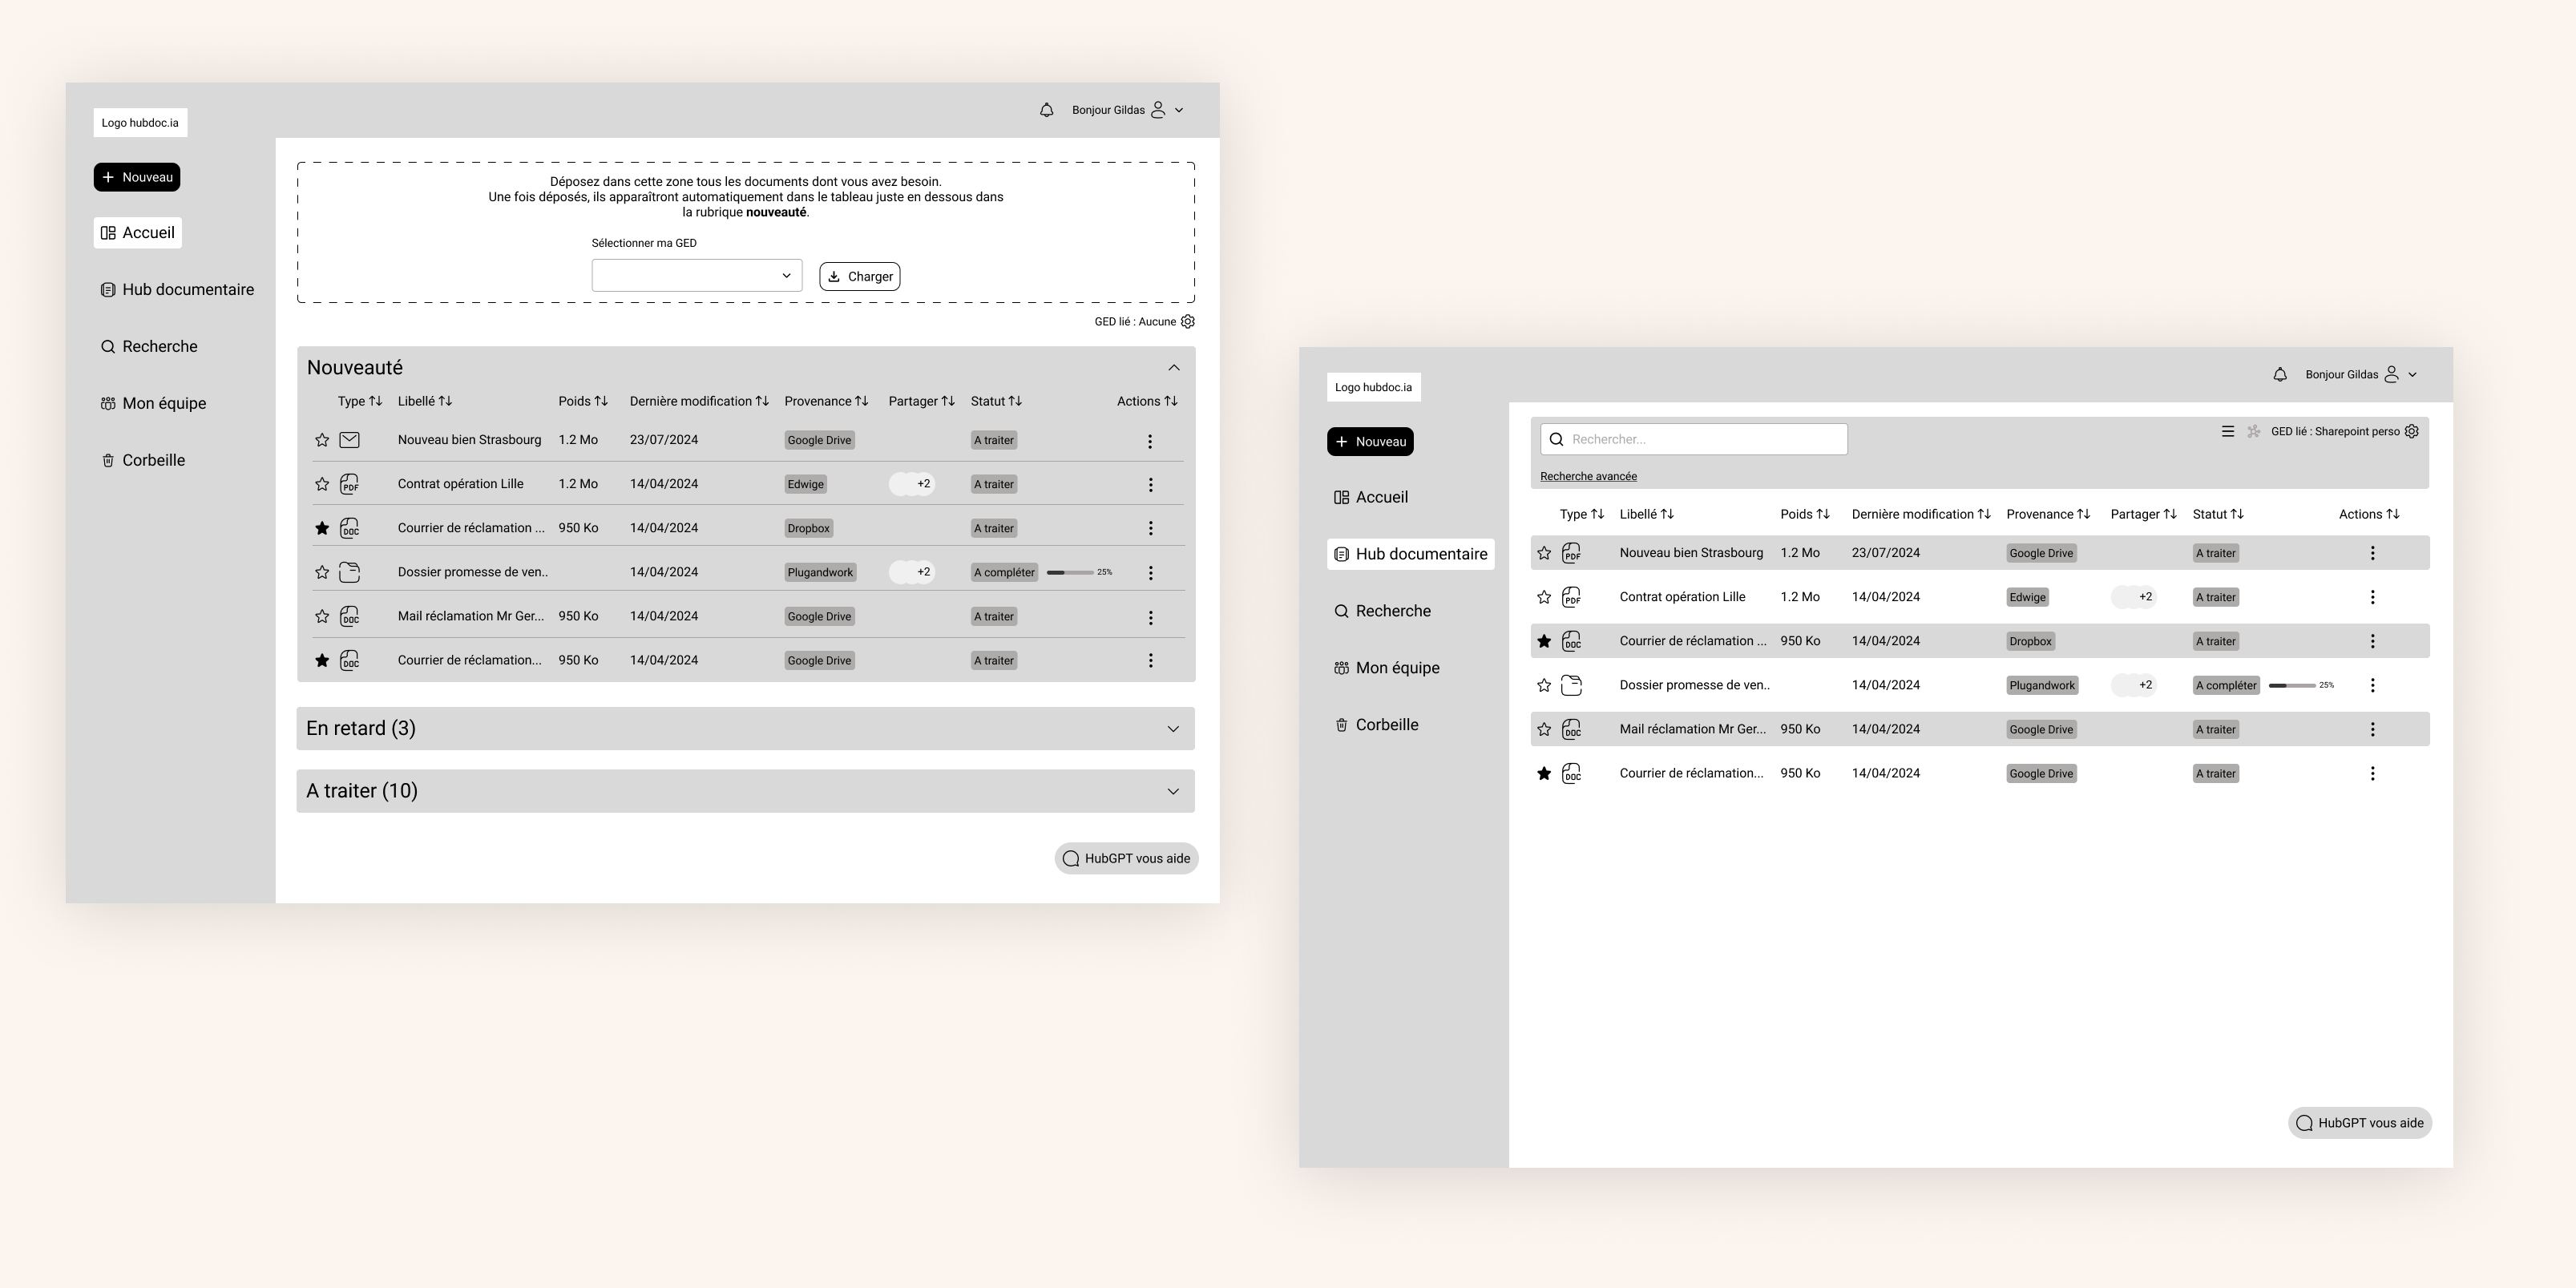
Task: Open actions menu for 'Mail réclamation Mr Ger...' in Hub documentaire window
Action: 2372,729
